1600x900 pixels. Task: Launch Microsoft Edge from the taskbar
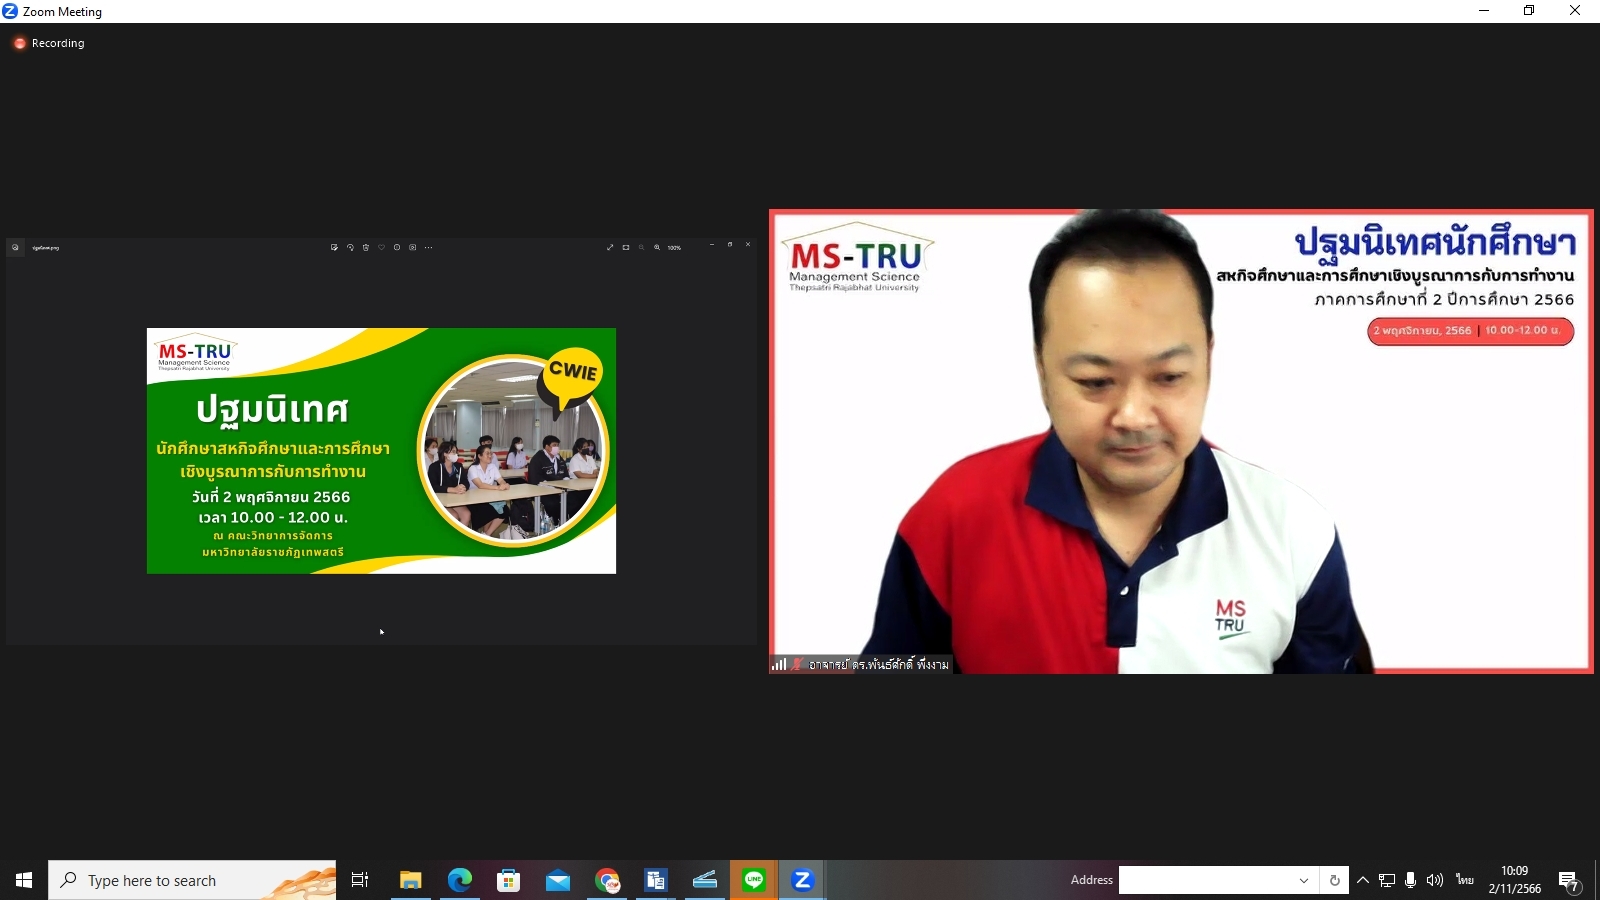click(x=460, y=880)
